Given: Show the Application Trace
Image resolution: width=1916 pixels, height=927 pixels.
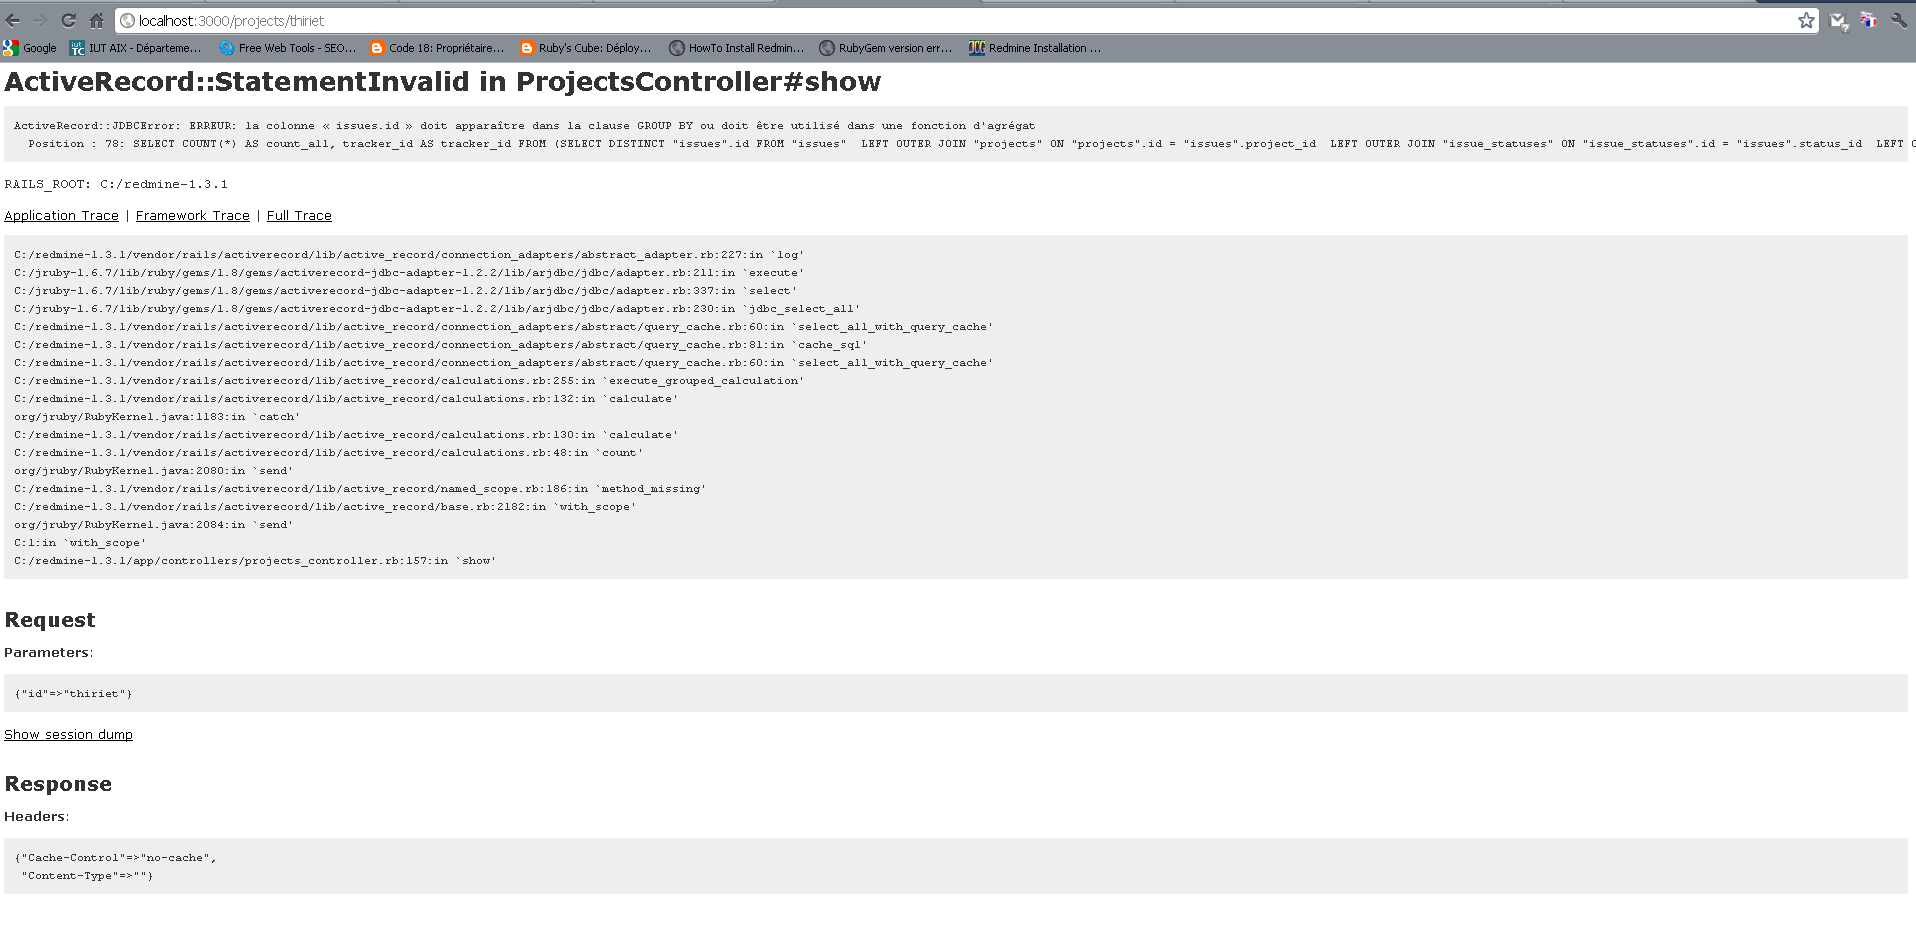Looking at the screenshot, I should (61, 215).
